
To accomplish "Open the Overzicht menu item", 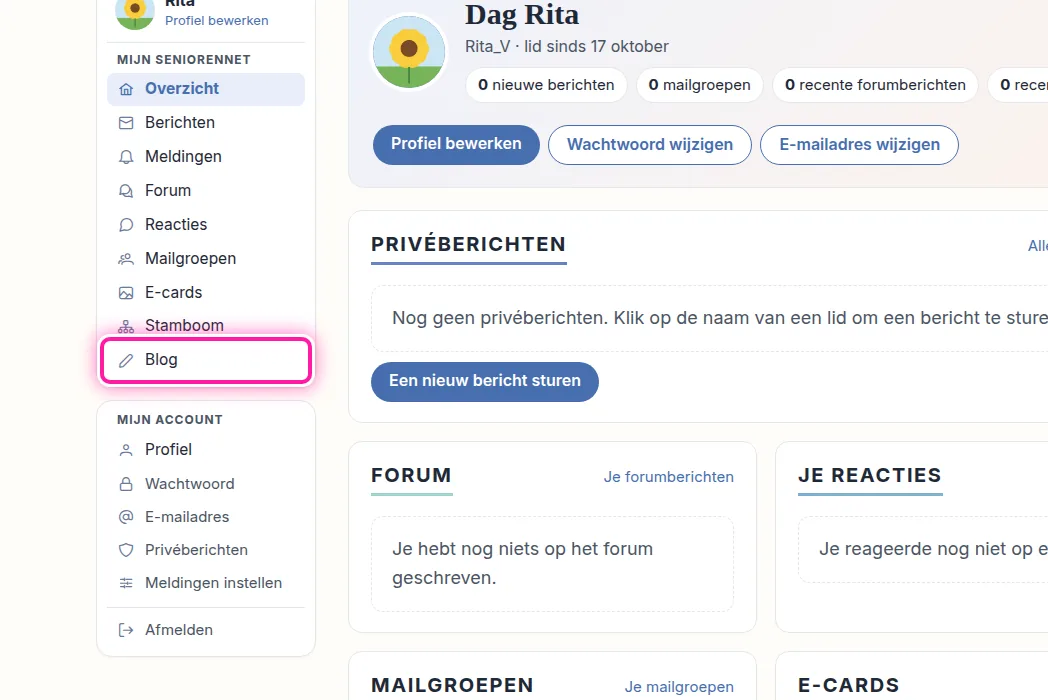I will 206,89.
